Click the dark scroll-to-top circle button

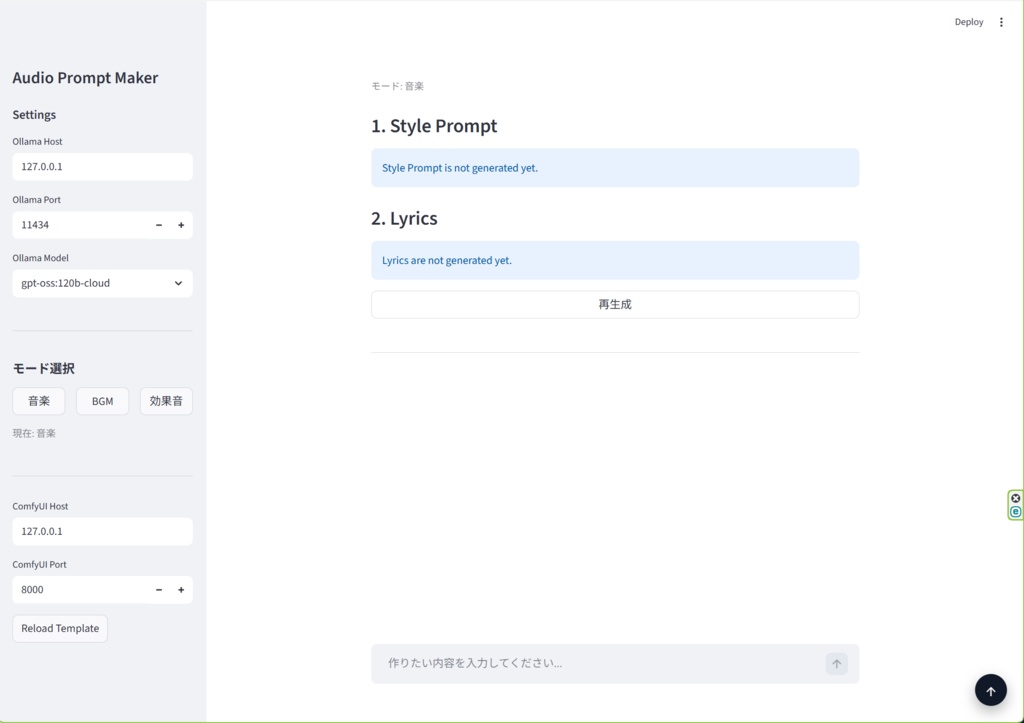click(x=990, y=689)
